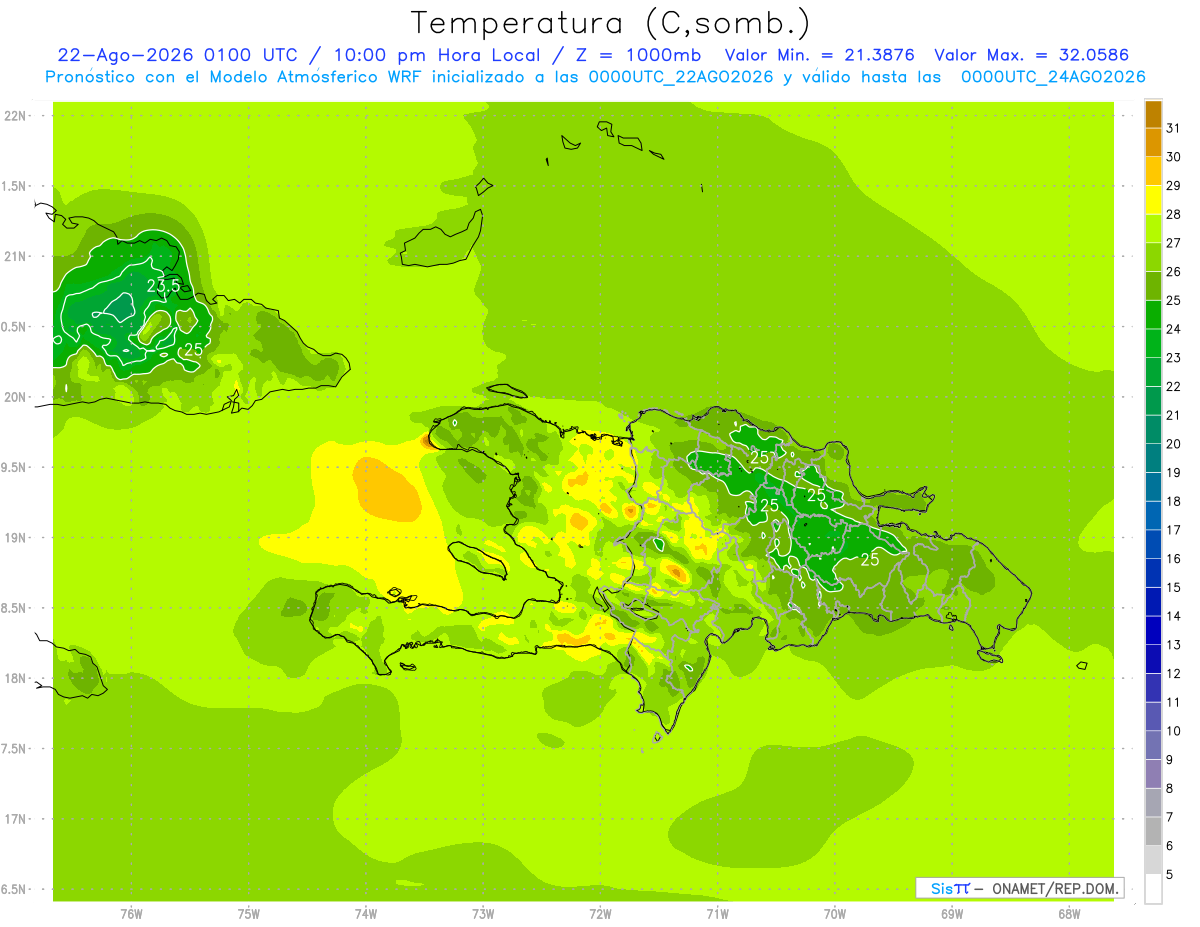
Task: Click "0000UTC_24AGO2026" valid-until time text
Action: pyautogui.click(x=1053, y=77)
